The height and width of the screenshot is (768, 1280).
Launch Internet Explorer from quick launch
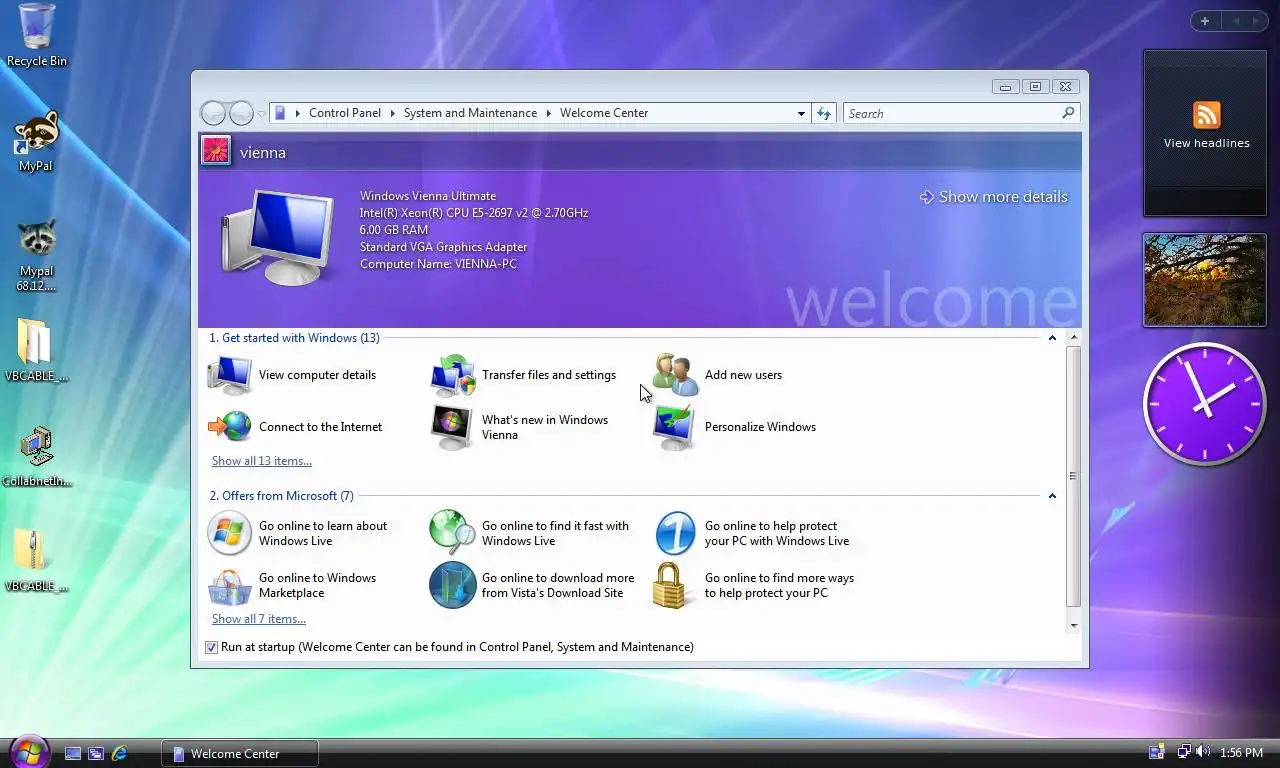coord(119,753)
